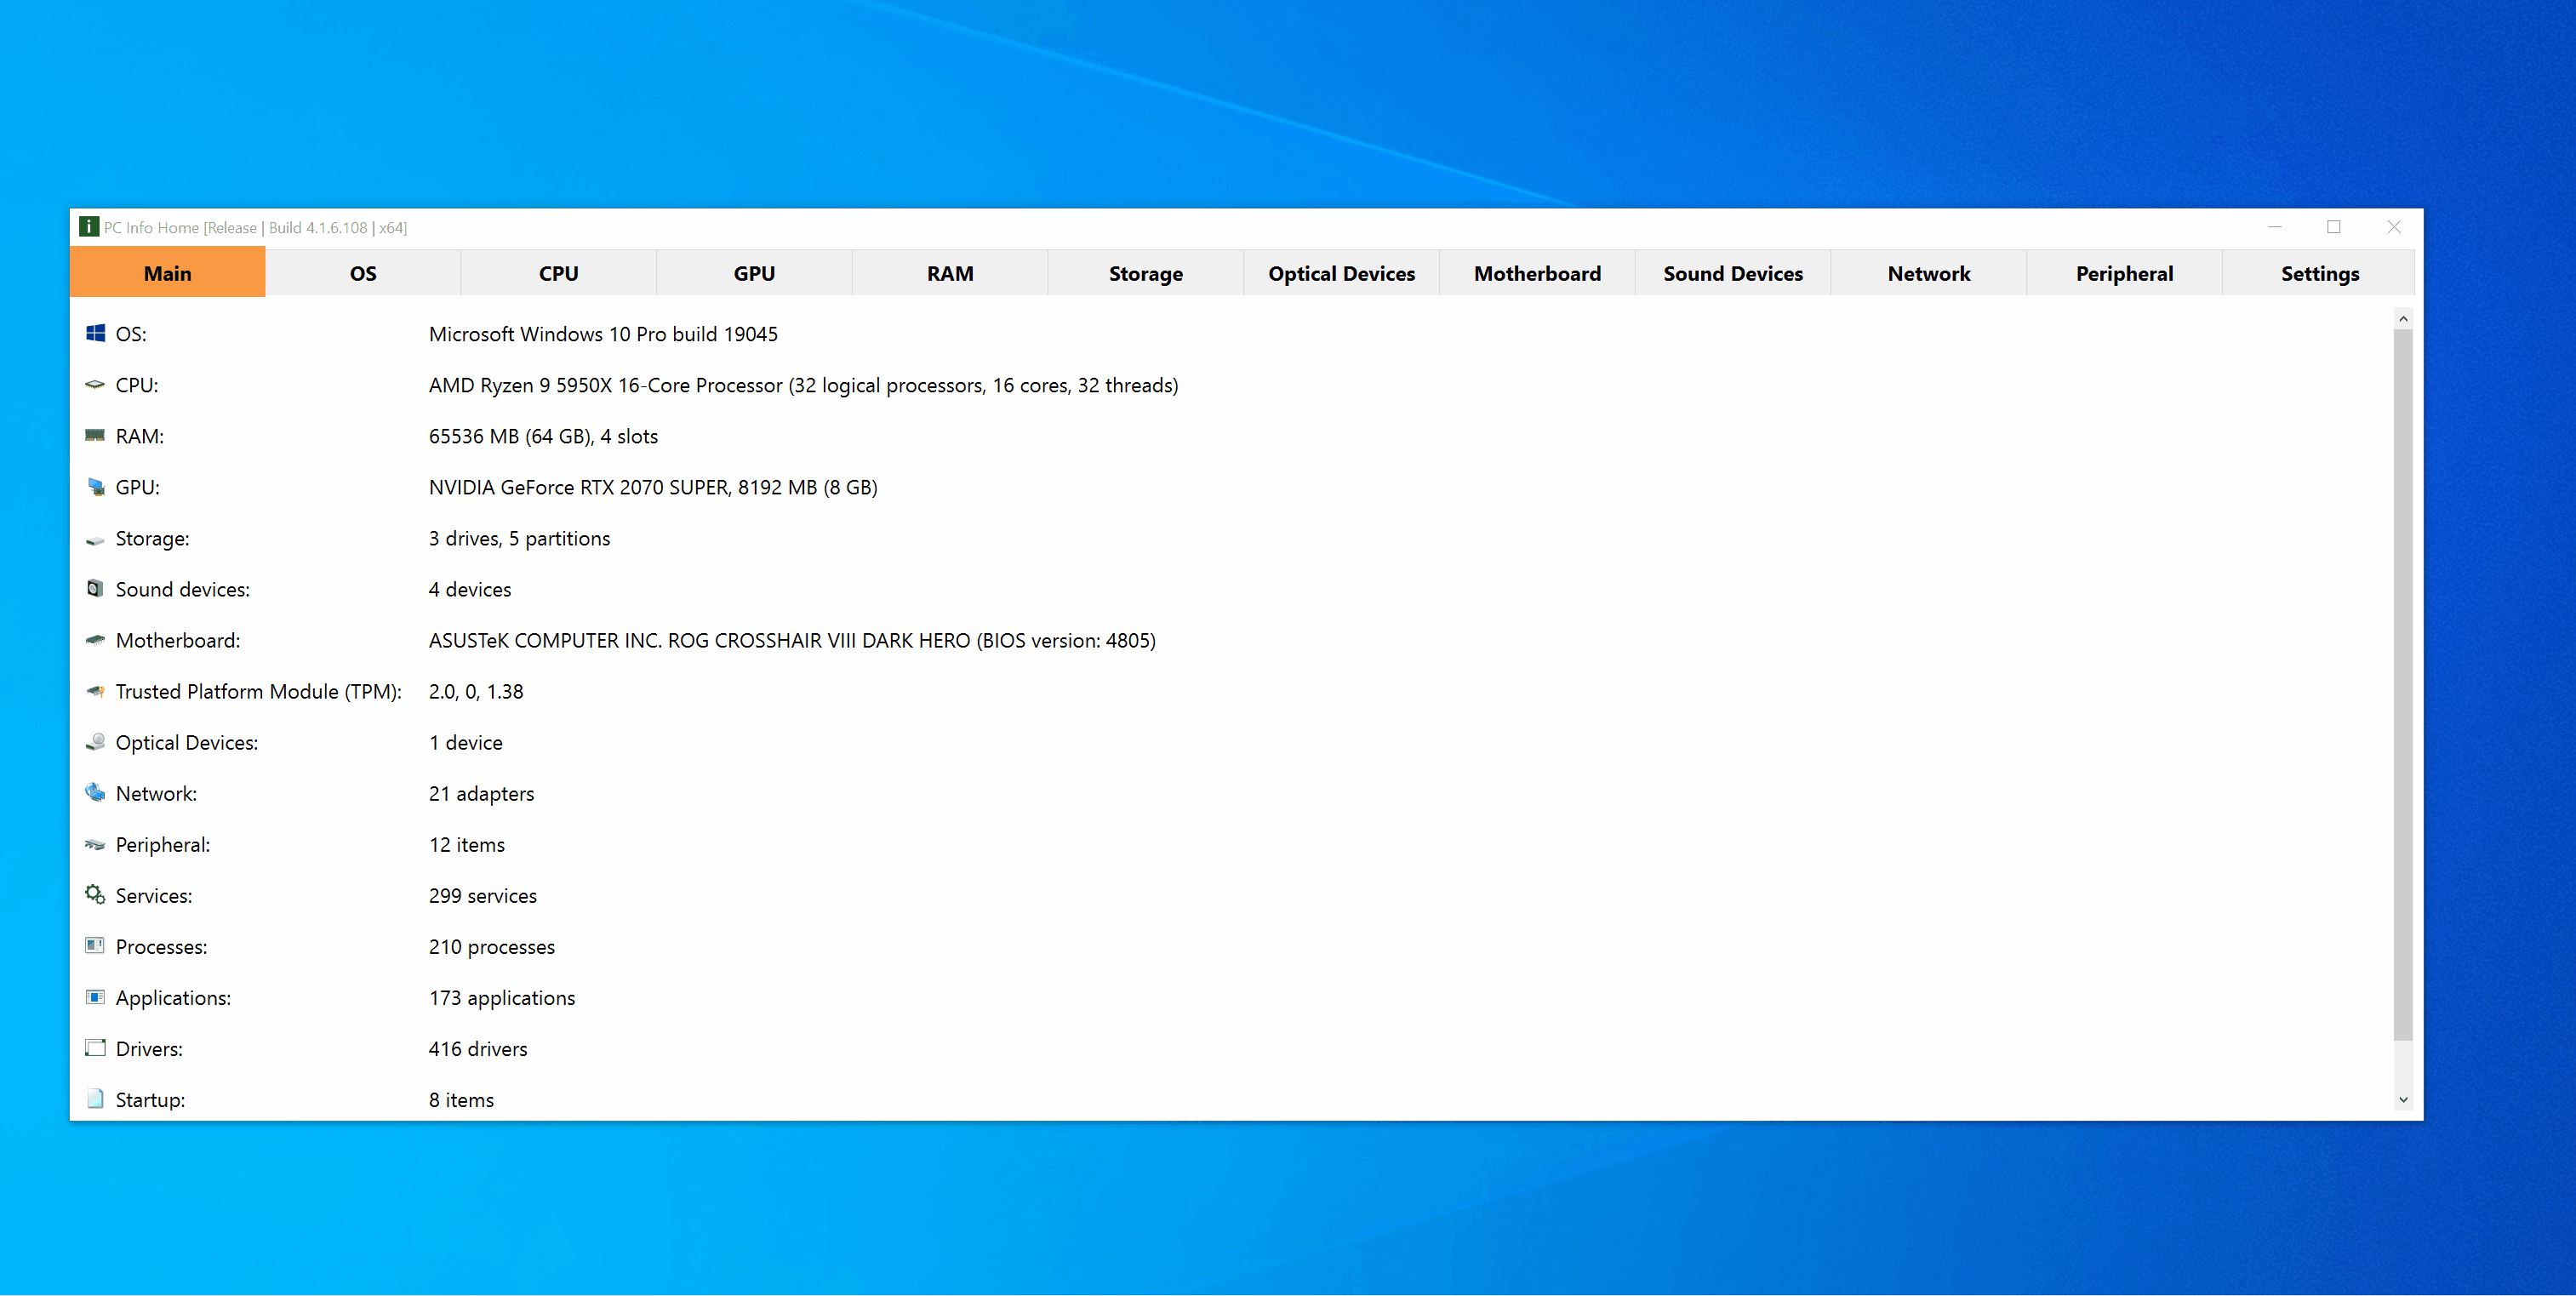
Task: Click the Drivers row icon
Action: [95, 1047]
